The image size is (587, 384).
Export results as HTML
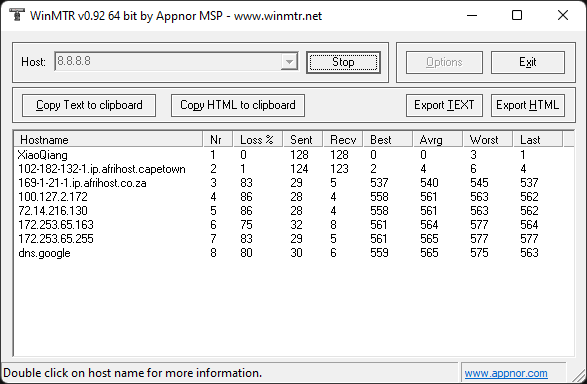528,105
